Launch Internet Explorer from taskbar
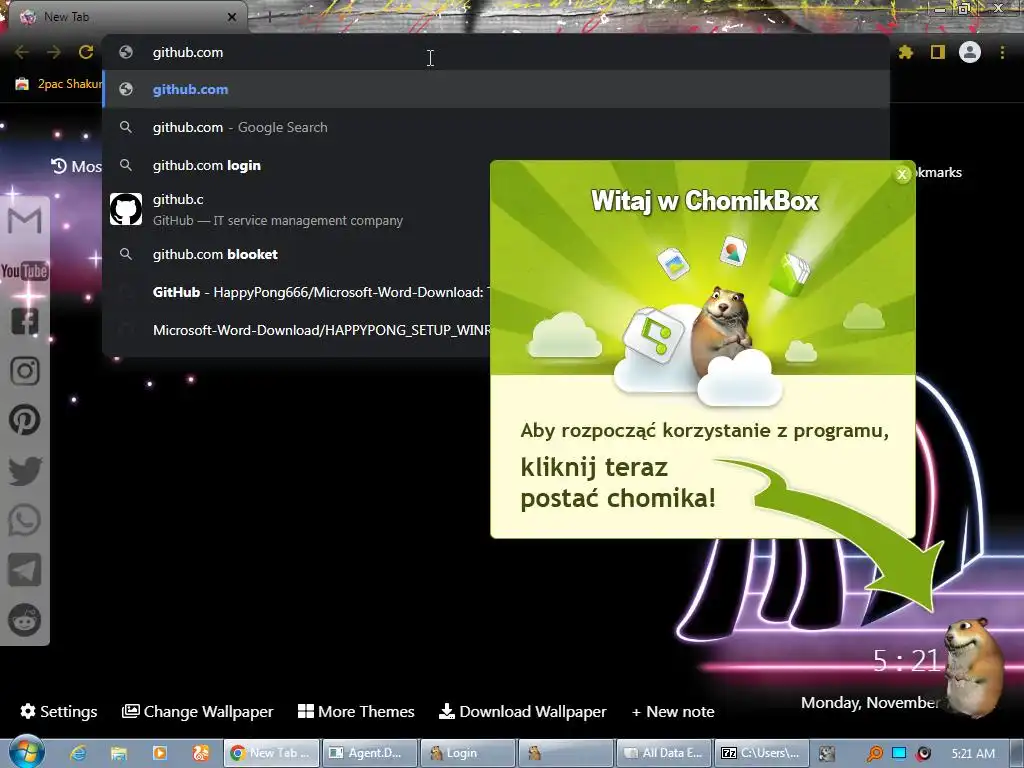The height and width of the screenshot is (768, 1024). [x=78, y=753]
